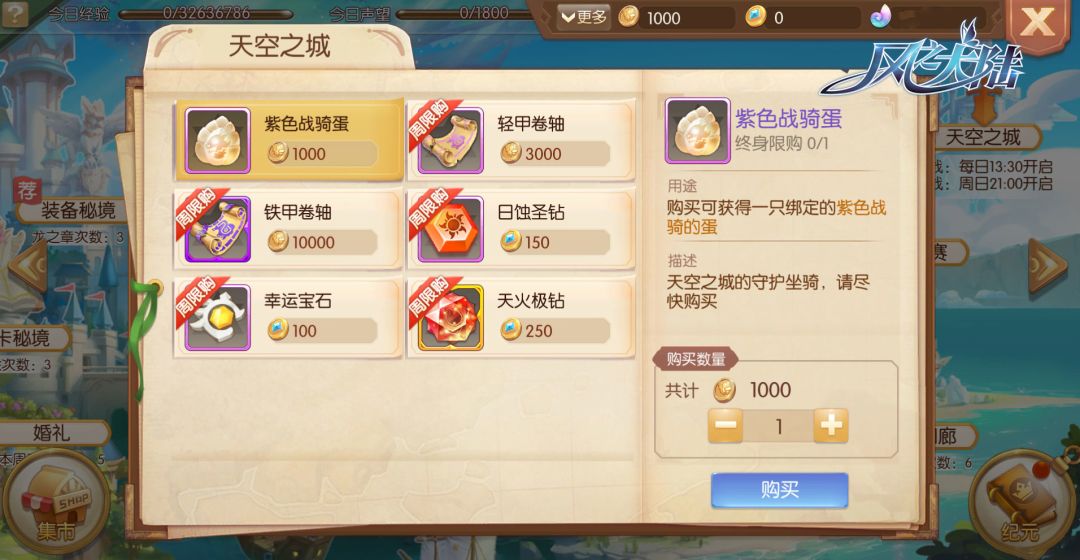Go to previous page with left arrow
Viewport: 1080px width, 560px height.
(29, 265)
